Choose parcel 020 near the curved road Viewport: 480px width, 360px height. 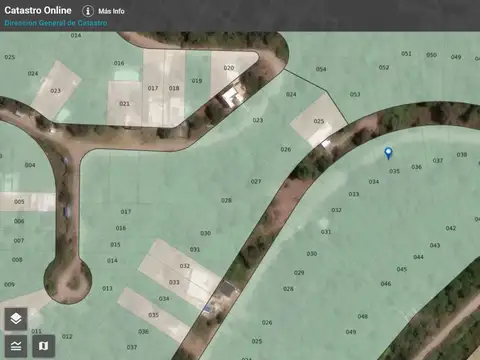pos(229,68)
